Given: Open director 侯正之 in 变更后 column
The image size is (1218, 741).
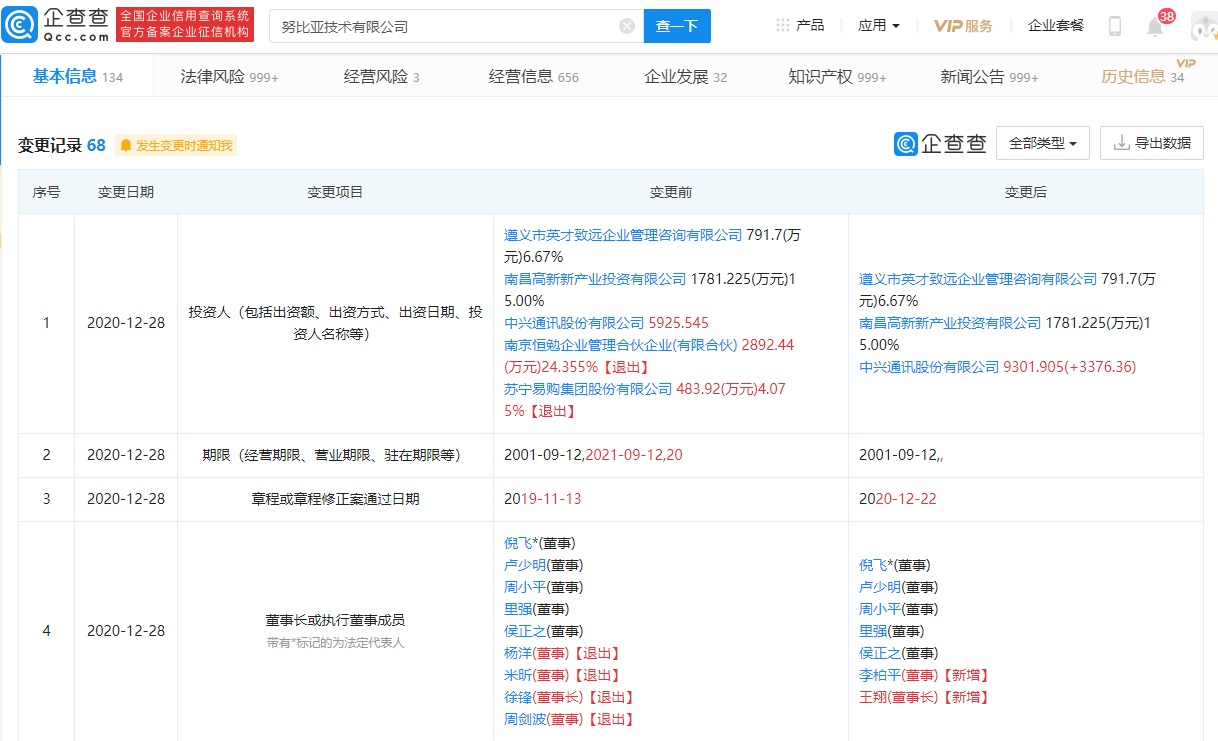Looking at the screenshot, I should [880, 653].
